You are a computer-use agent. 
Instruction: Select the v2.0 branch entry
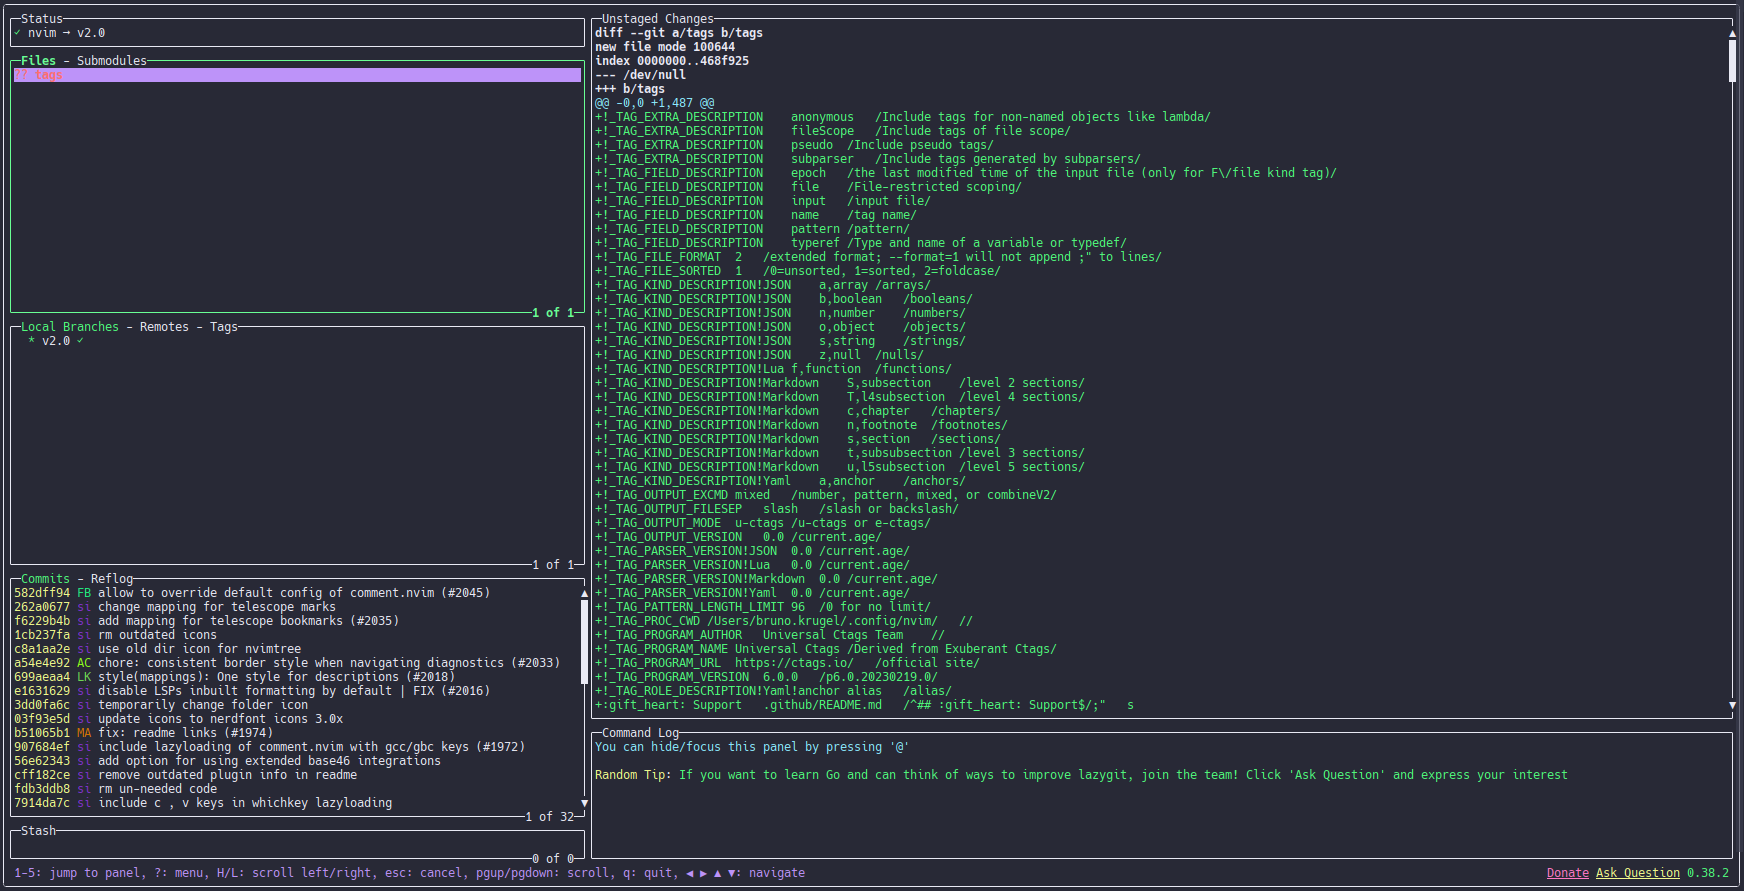pyautogui.click(x=297, y=341)
